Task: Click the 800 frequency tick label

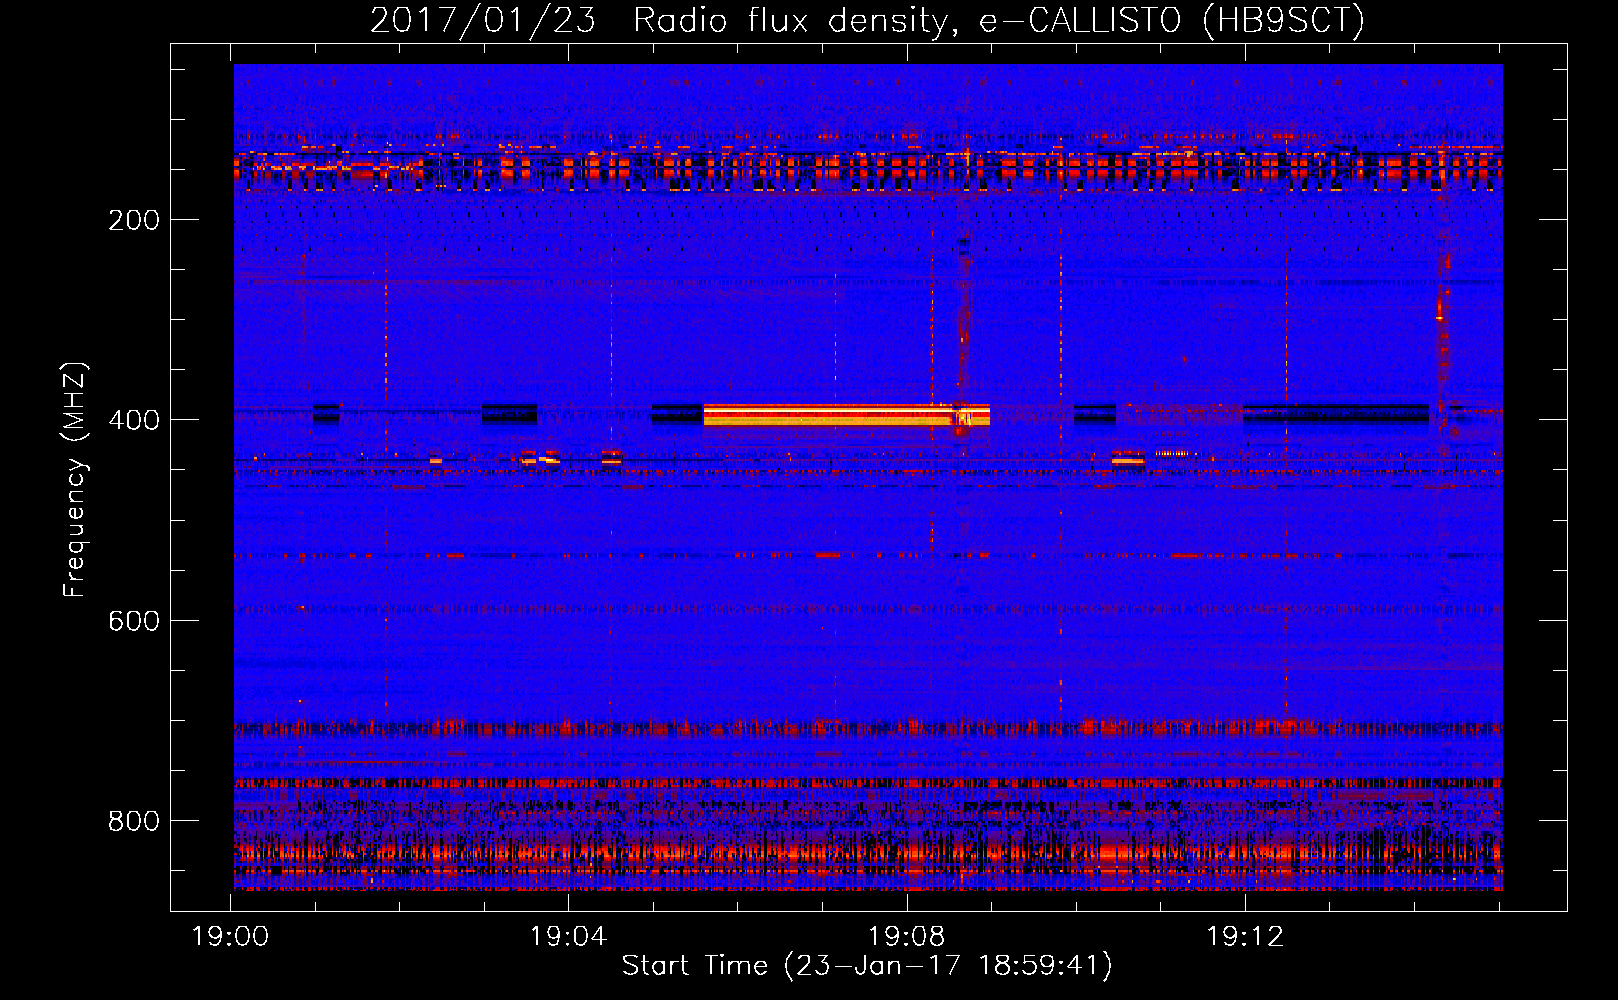Action: (x=134, y=821)
